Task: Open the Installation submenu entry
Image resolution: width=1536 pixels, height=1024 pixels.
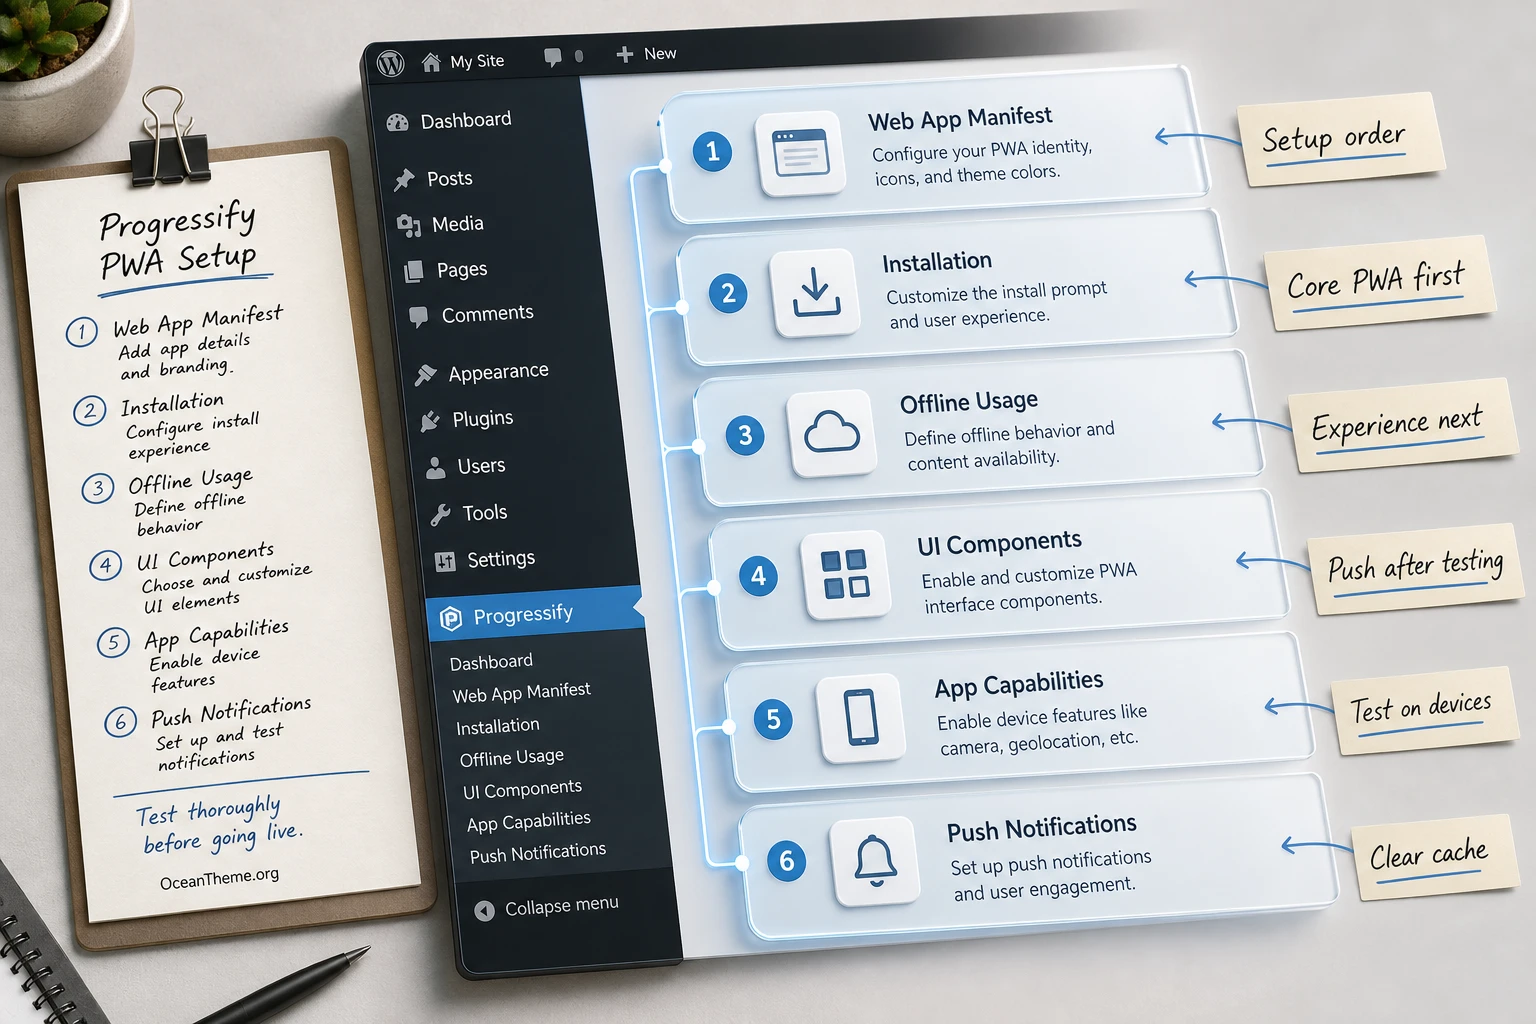Action: tap(498, 726)
